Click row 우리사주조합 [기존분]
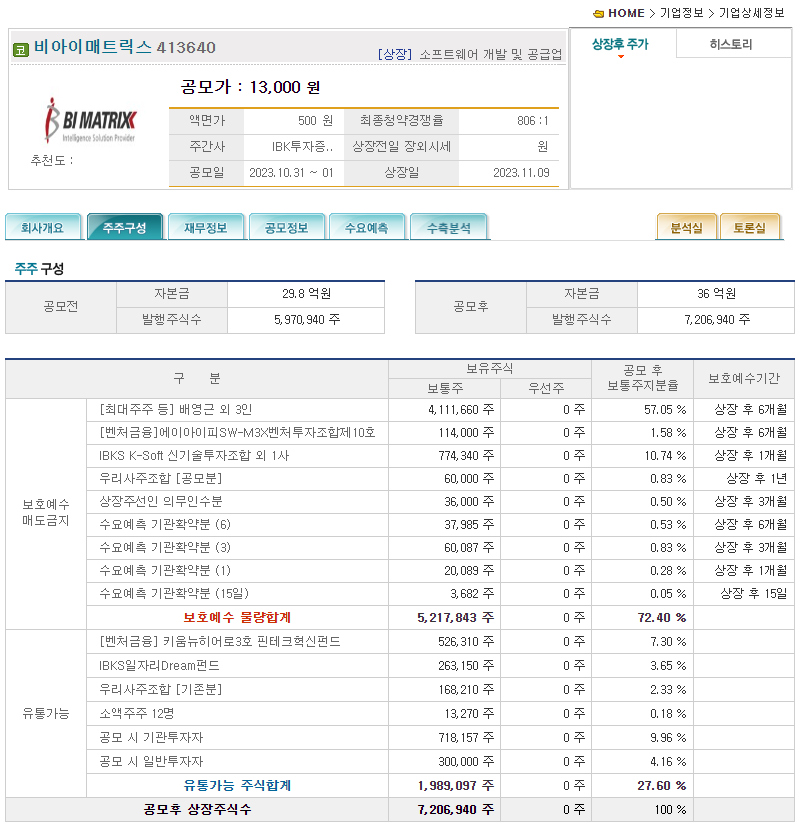The width and height of the screenshot is (810, 835). click(x=160, y=689)
